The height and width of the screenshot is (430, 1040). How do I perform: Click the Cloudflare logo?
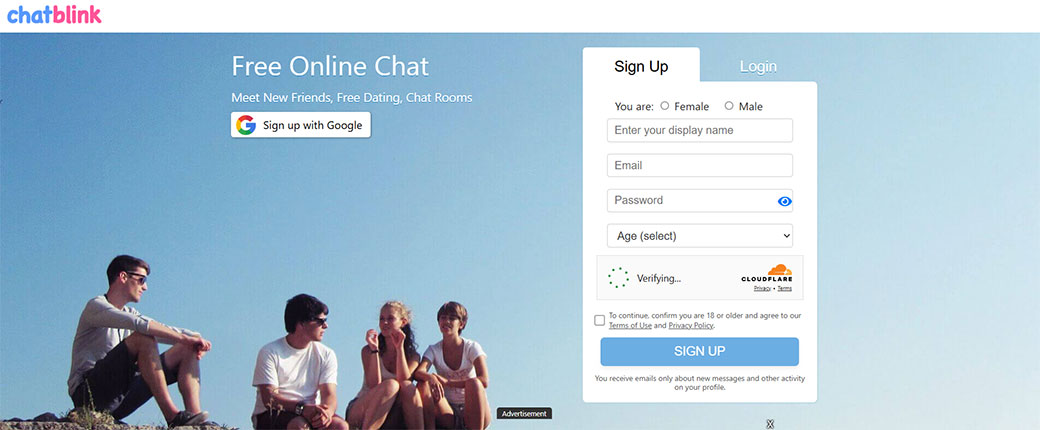[767, 273]
